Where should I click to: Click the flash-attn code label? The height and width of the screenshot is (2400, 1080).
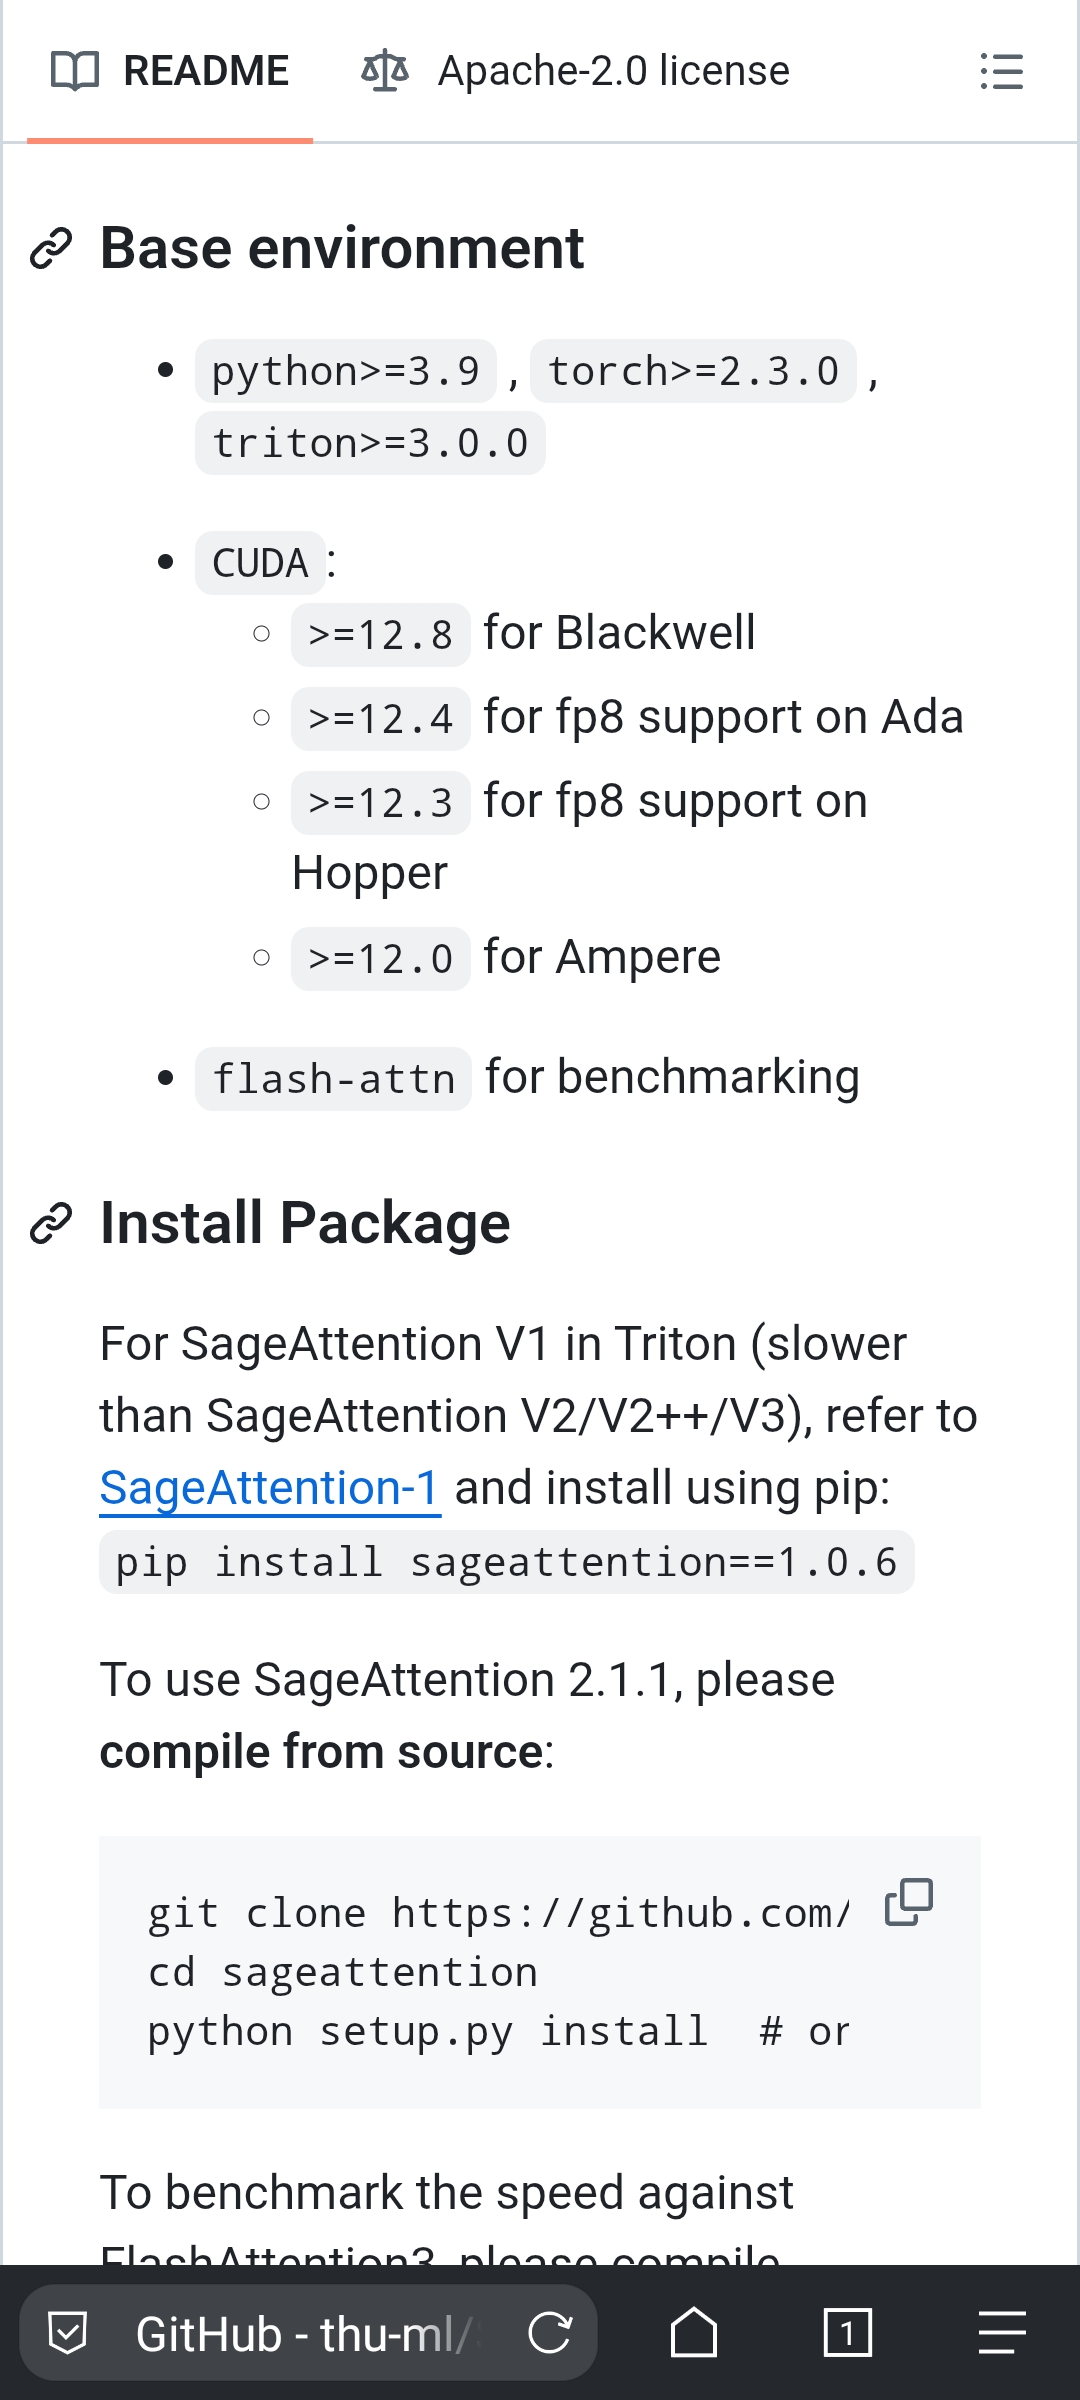(x=333, y=1079)
